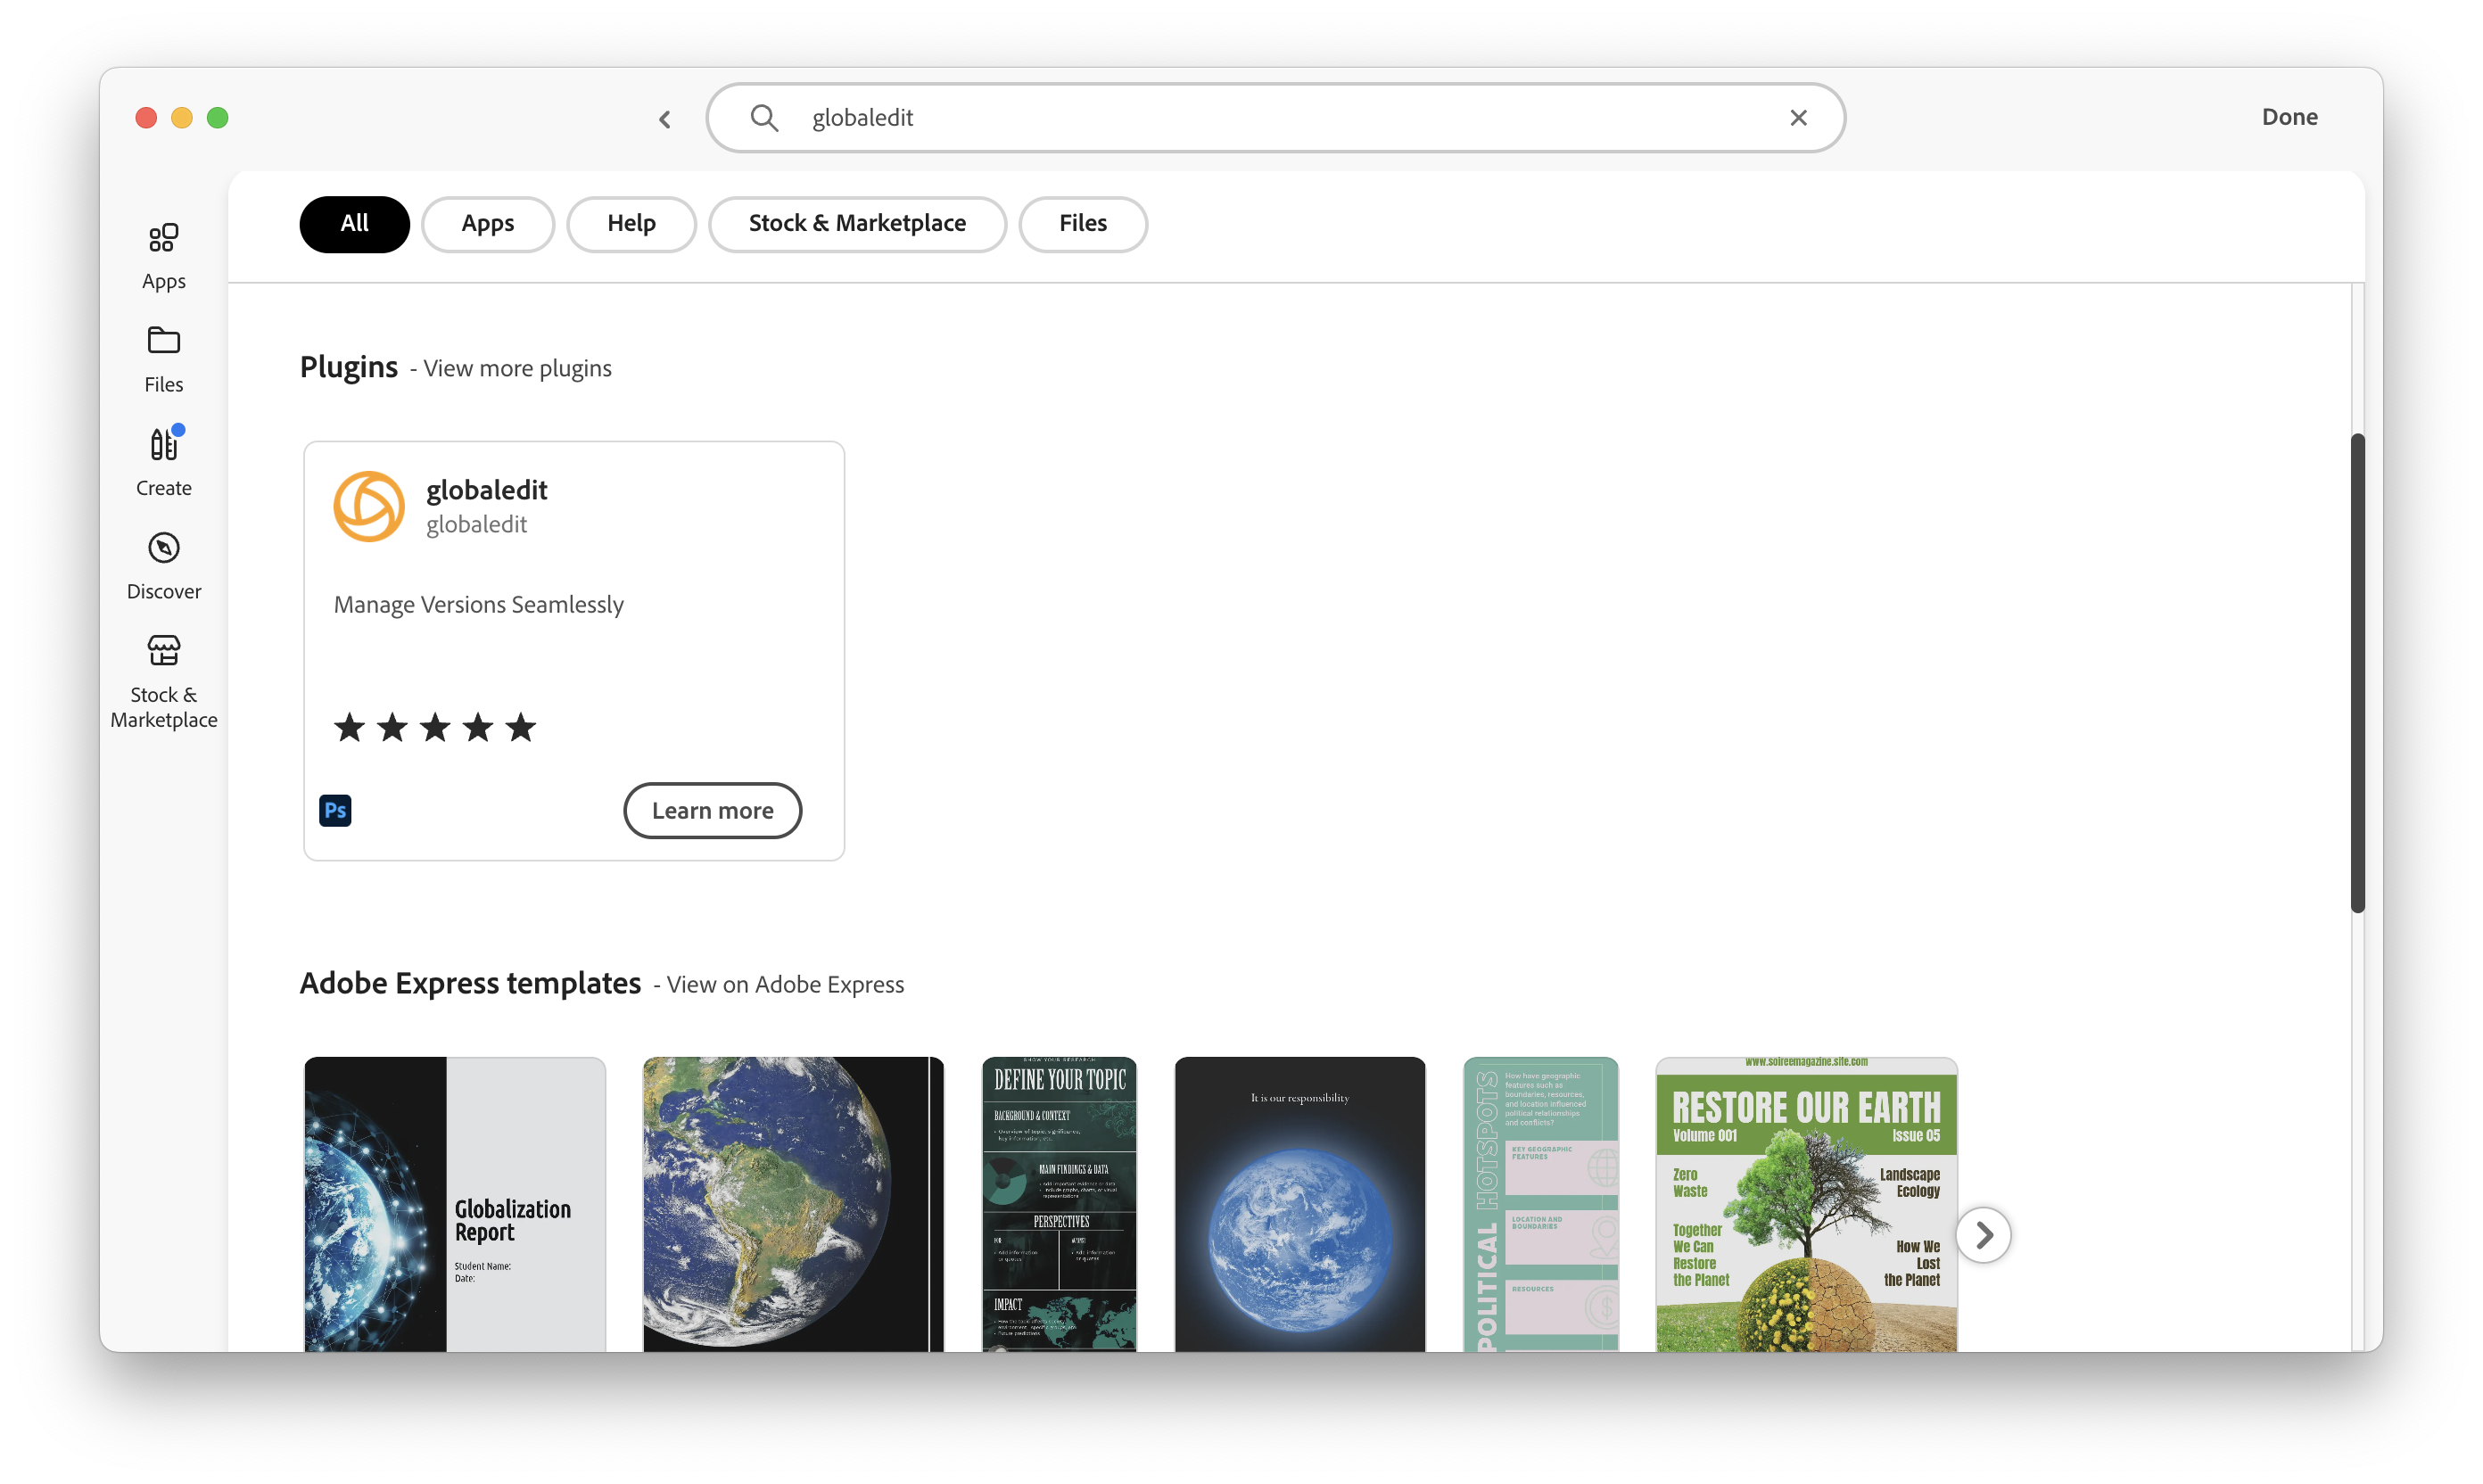Image resolution: width=2483 pixels, height=1484 pixels.
Task: Click the globaledit orange plugin logo
Action: coord(369,506)
